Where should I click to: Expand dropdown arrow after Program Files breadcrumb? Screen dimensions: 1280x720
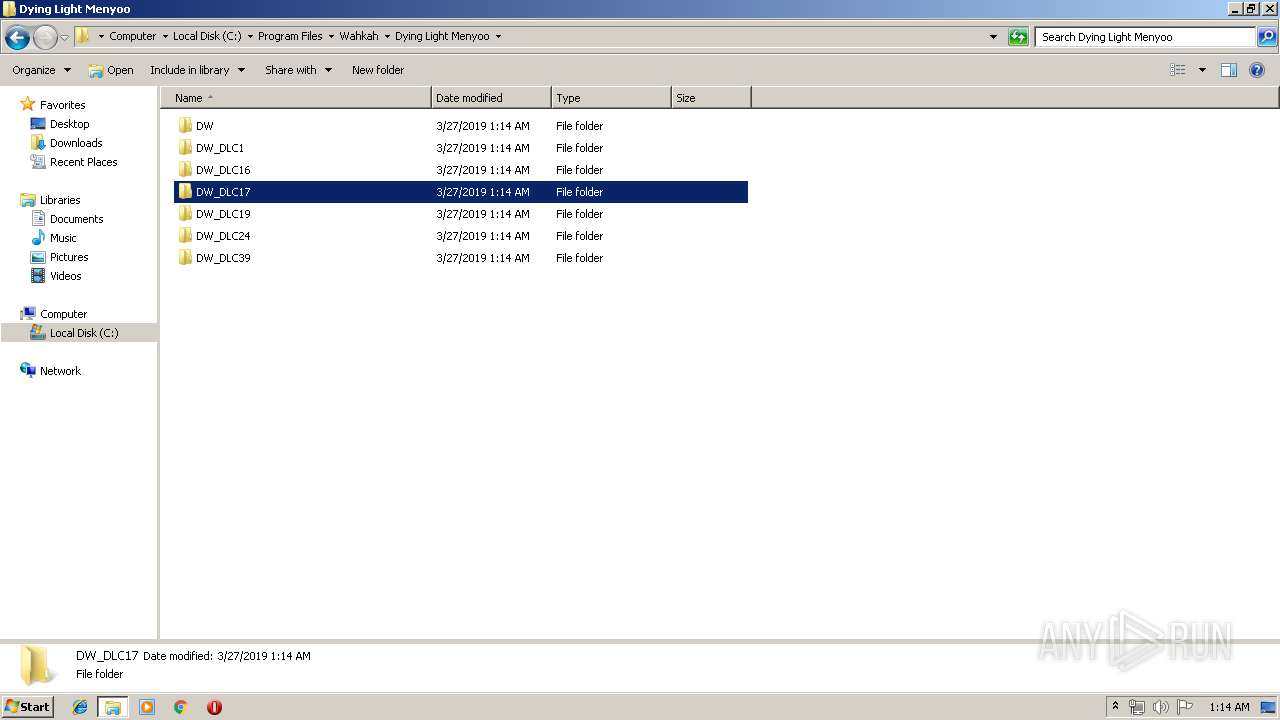pos(331,37)
